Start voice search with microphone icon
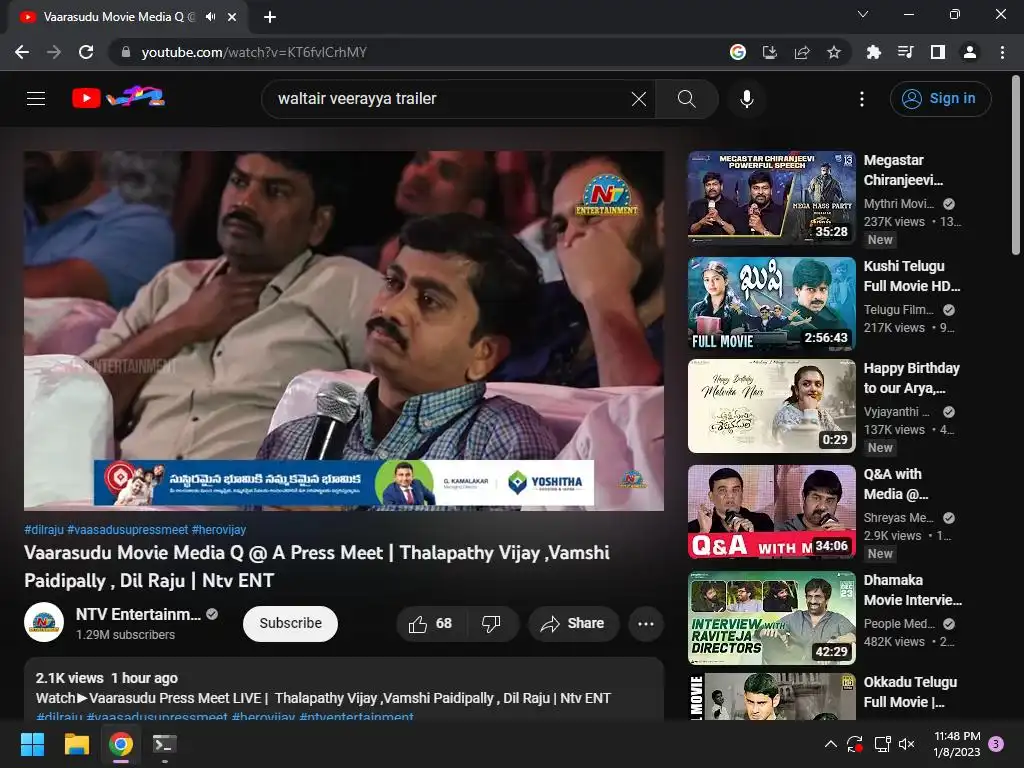 click(x=746, y=99)
